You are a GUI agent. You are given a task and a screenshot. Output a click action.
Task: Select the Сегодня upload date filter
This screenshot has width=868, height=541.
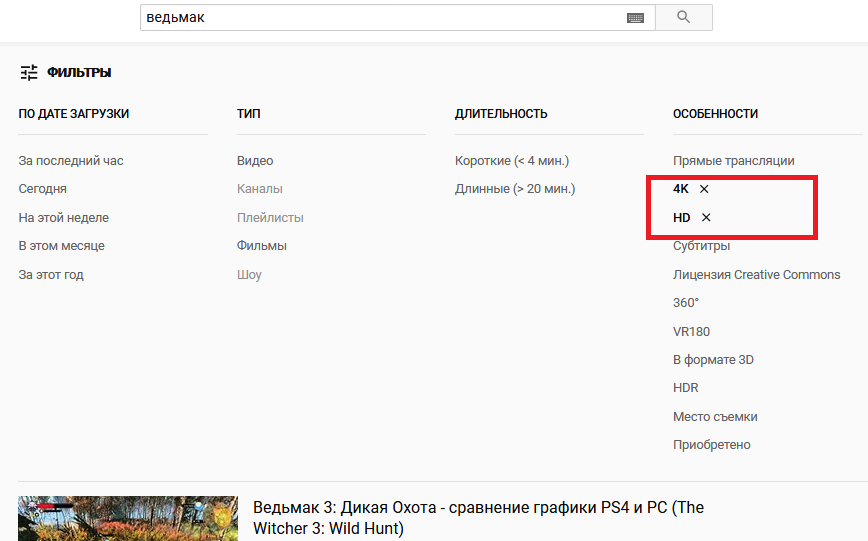click(x=42, y=189)
